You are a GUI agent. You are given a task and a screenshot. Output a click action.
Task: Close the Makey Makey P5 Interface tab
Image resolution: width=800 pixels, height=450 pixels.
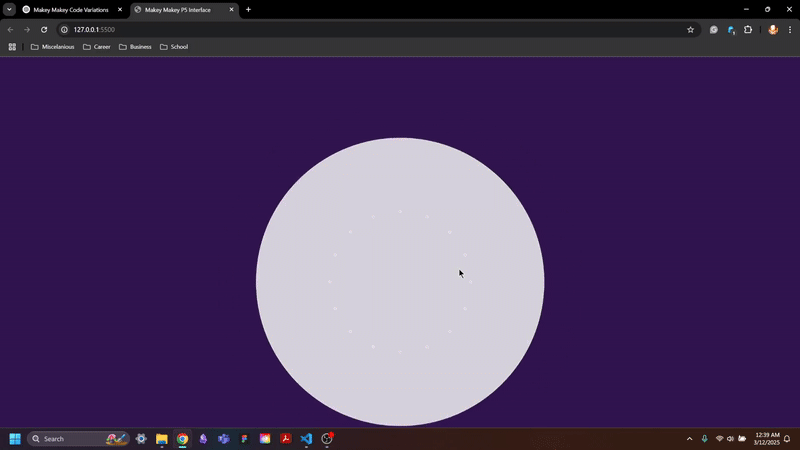[x=231, y=10]
